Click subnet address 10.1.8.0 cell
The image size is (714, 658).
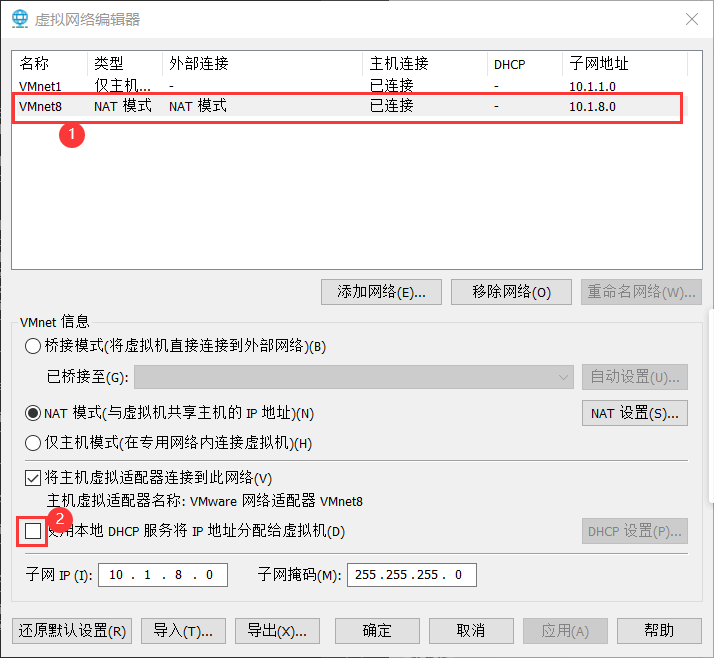(592, 107)
